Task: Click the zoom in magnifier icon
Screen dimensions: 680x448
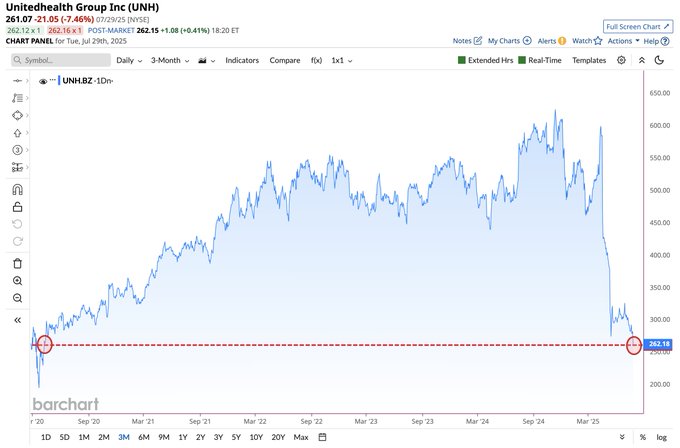Action: click(17, 281)
